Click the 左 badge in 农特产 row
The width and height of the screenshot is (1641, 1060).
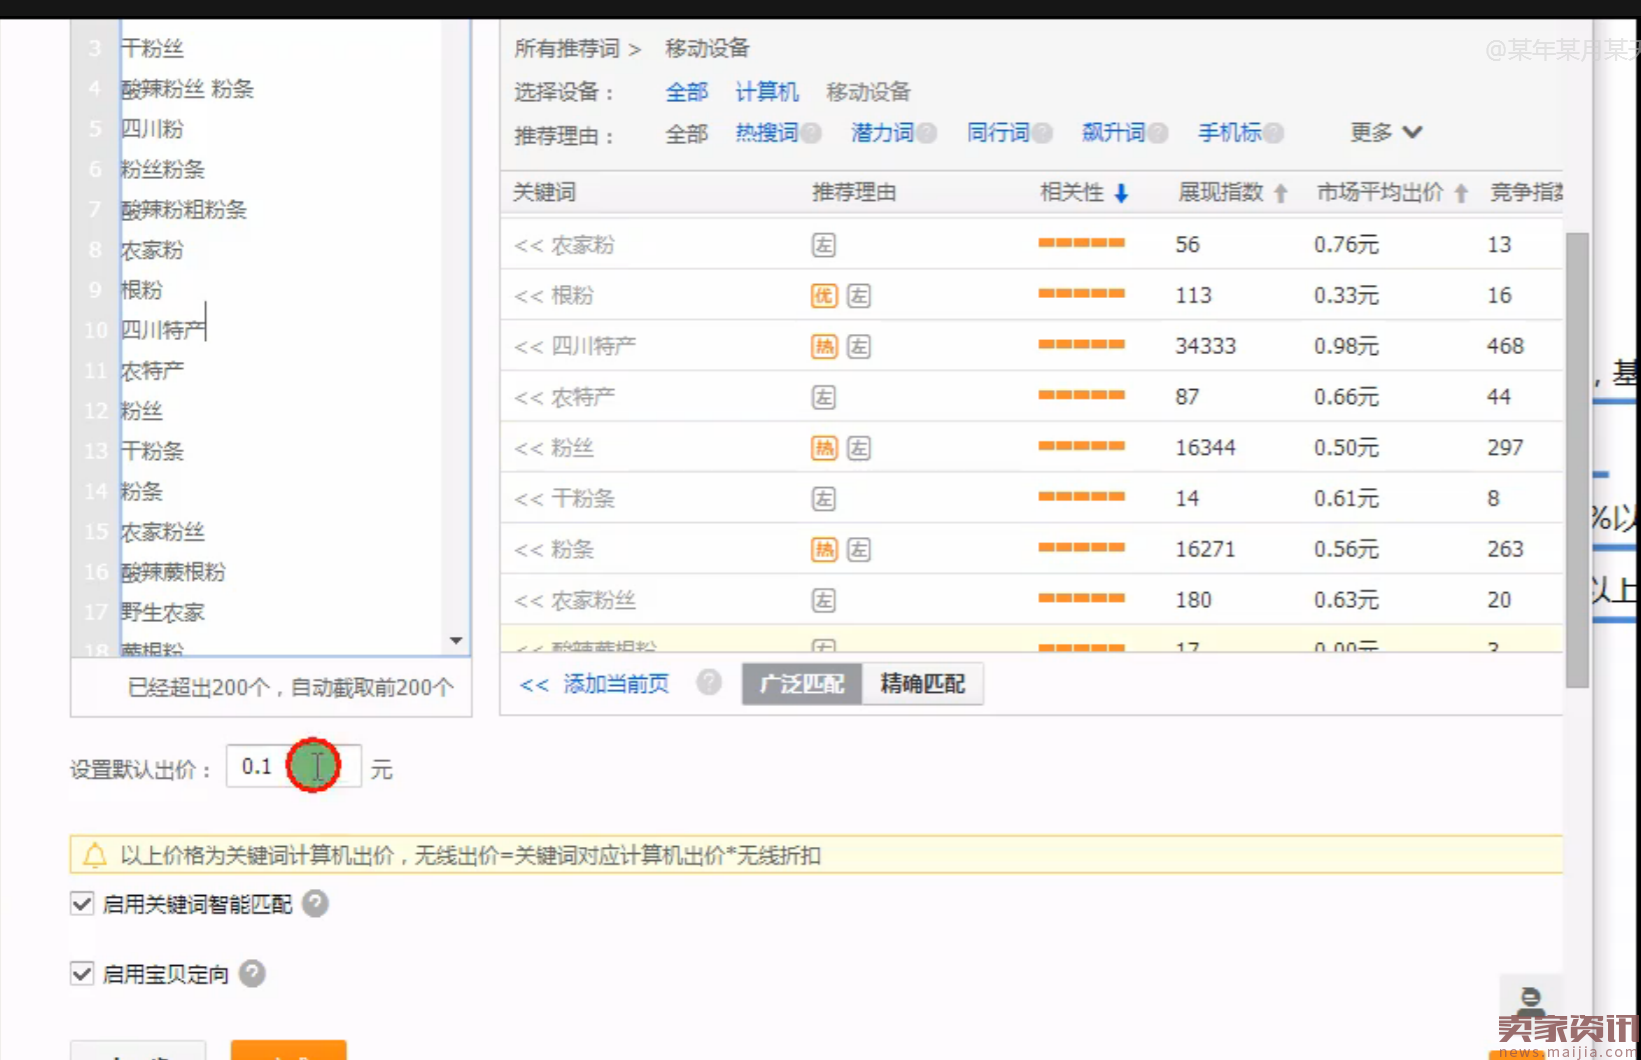click(823, 398)
